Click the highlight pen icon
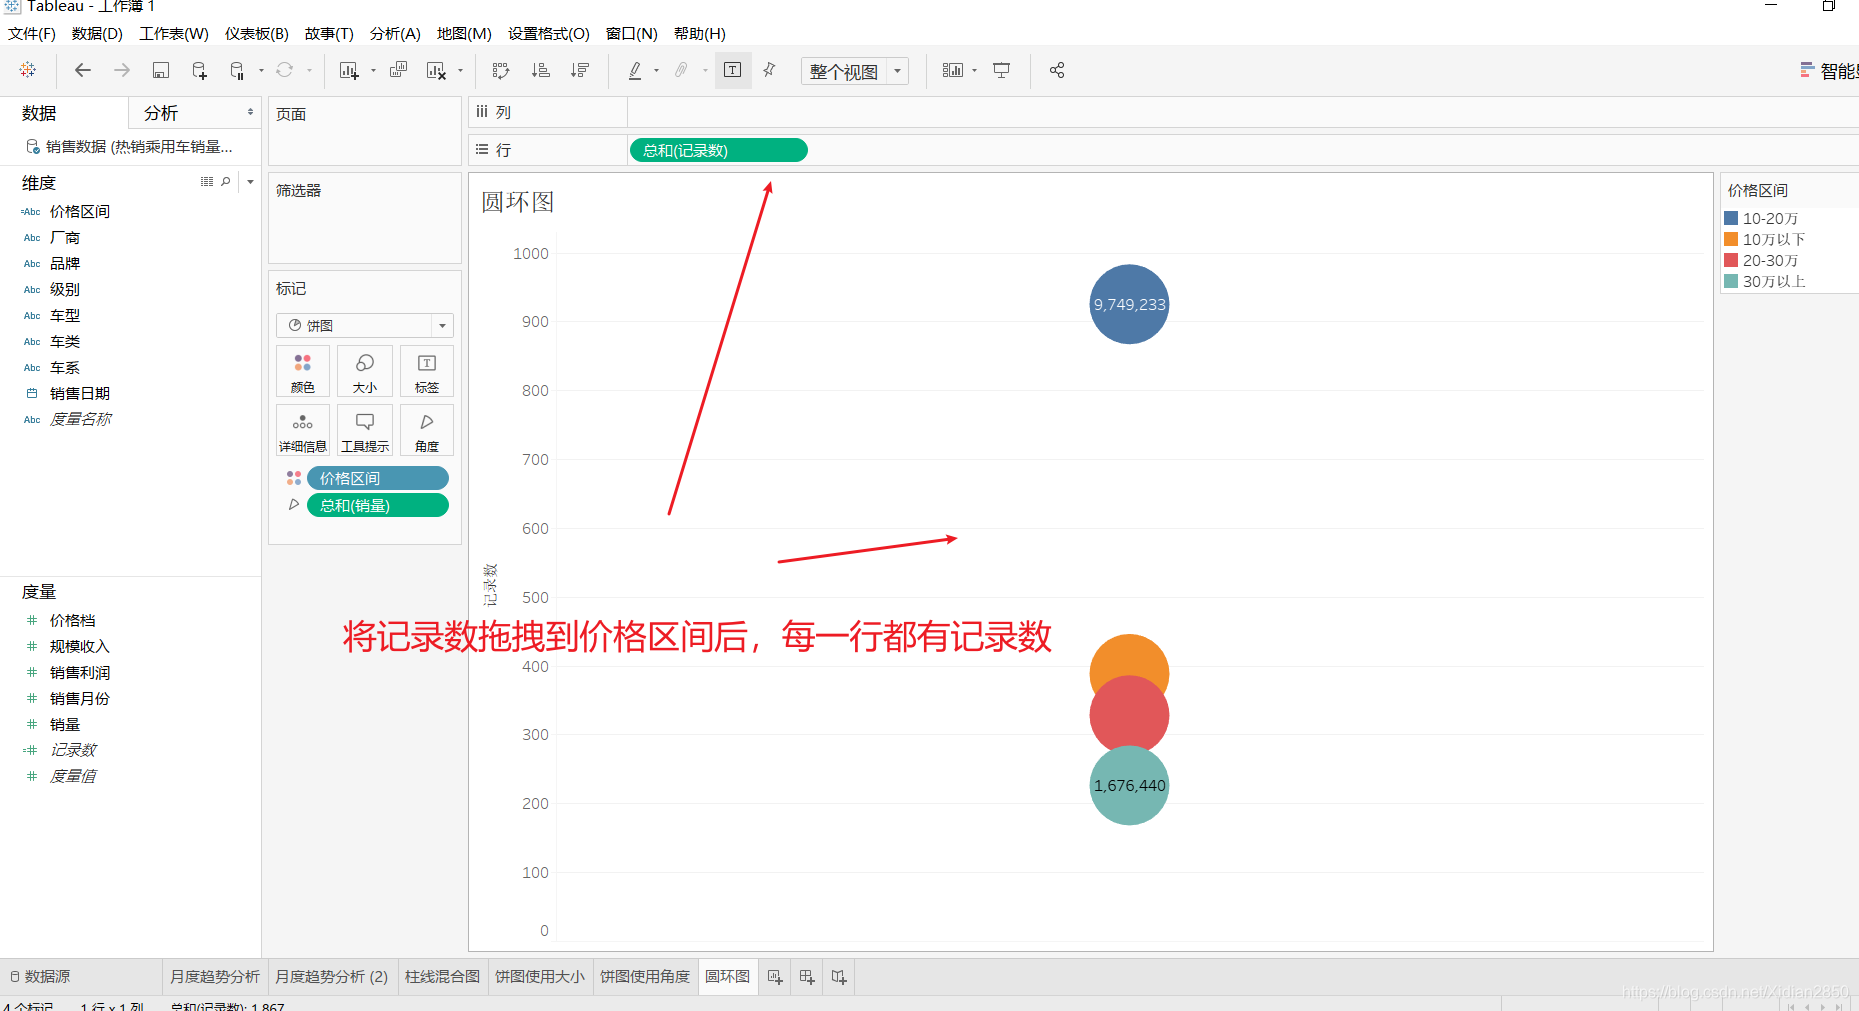 (635, 70)
